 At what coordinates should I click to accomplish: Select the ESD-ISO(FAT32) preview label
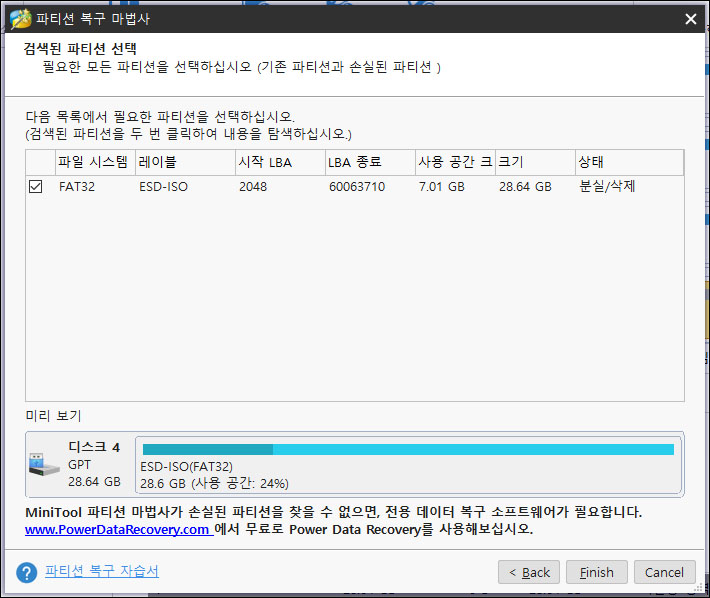tap(186, 467)
